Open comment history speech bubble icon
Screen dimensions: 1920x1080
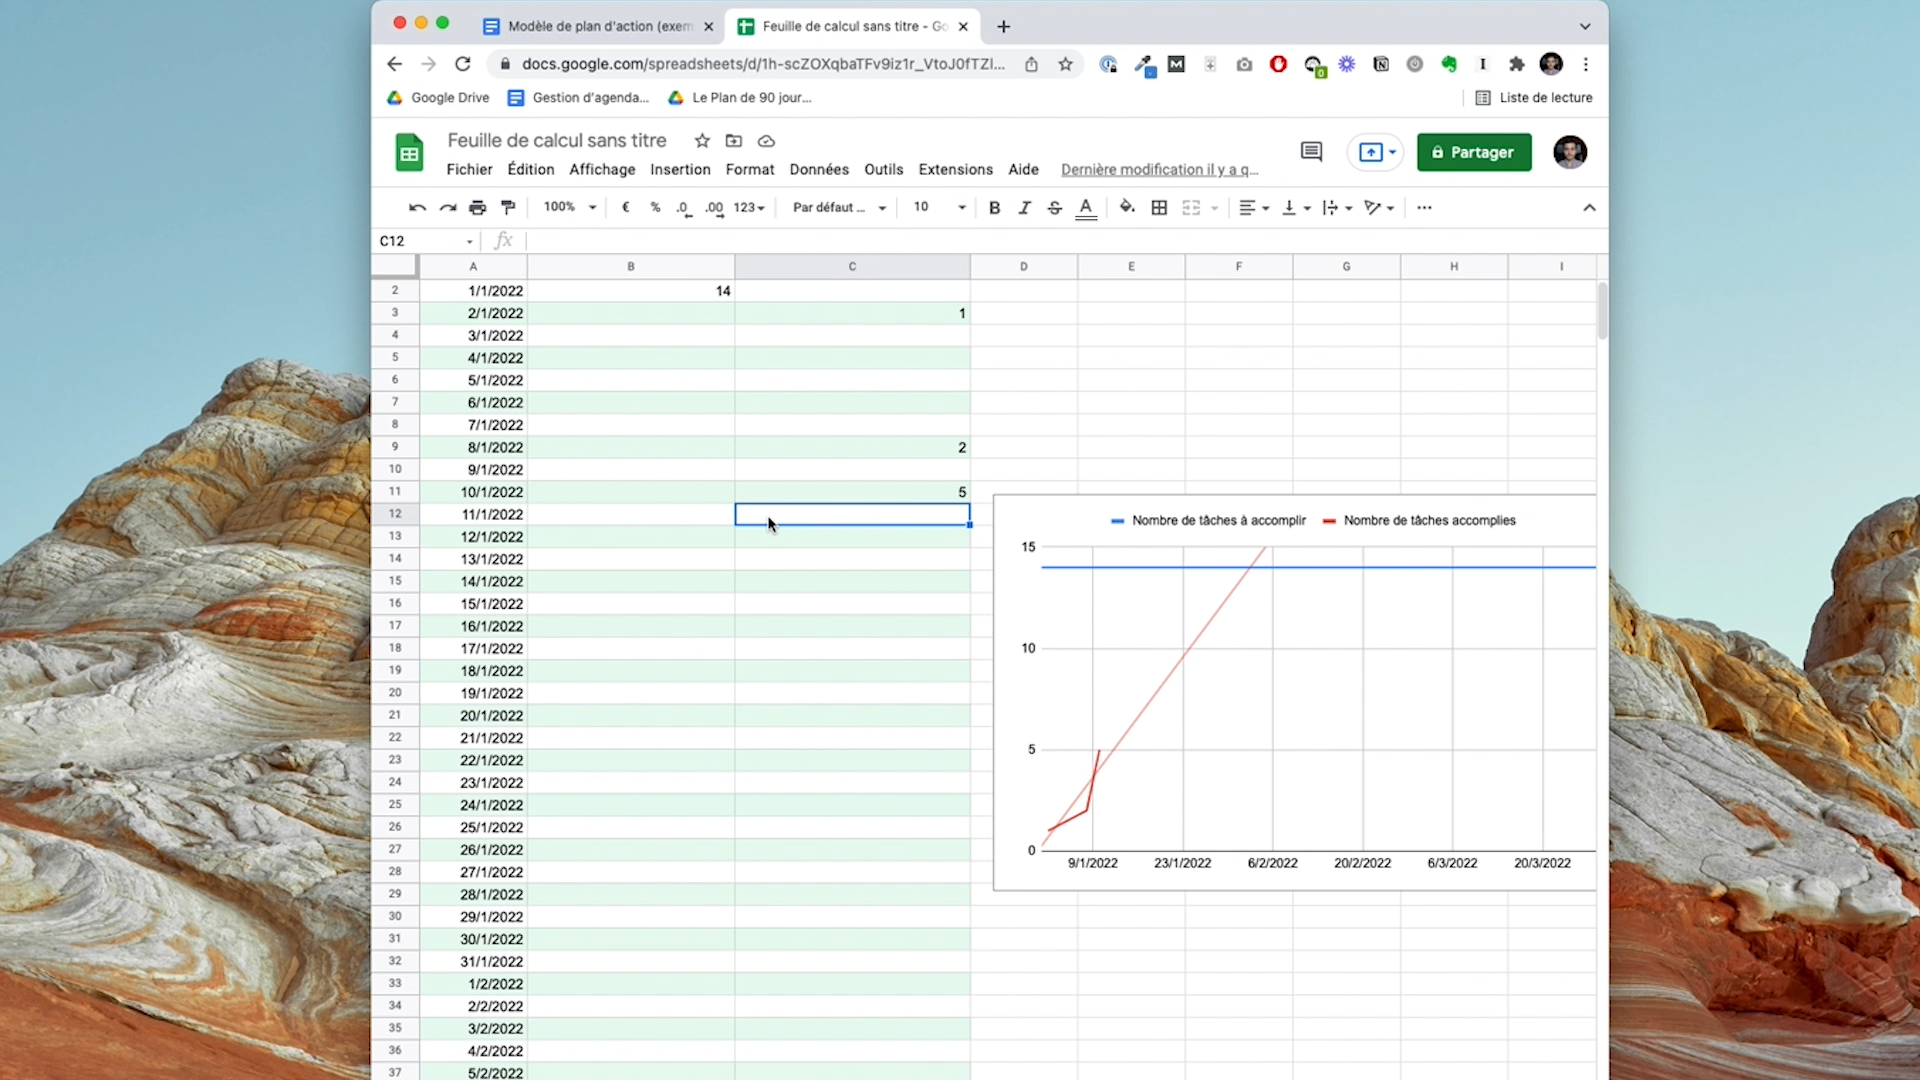[x=1311, y=152]
